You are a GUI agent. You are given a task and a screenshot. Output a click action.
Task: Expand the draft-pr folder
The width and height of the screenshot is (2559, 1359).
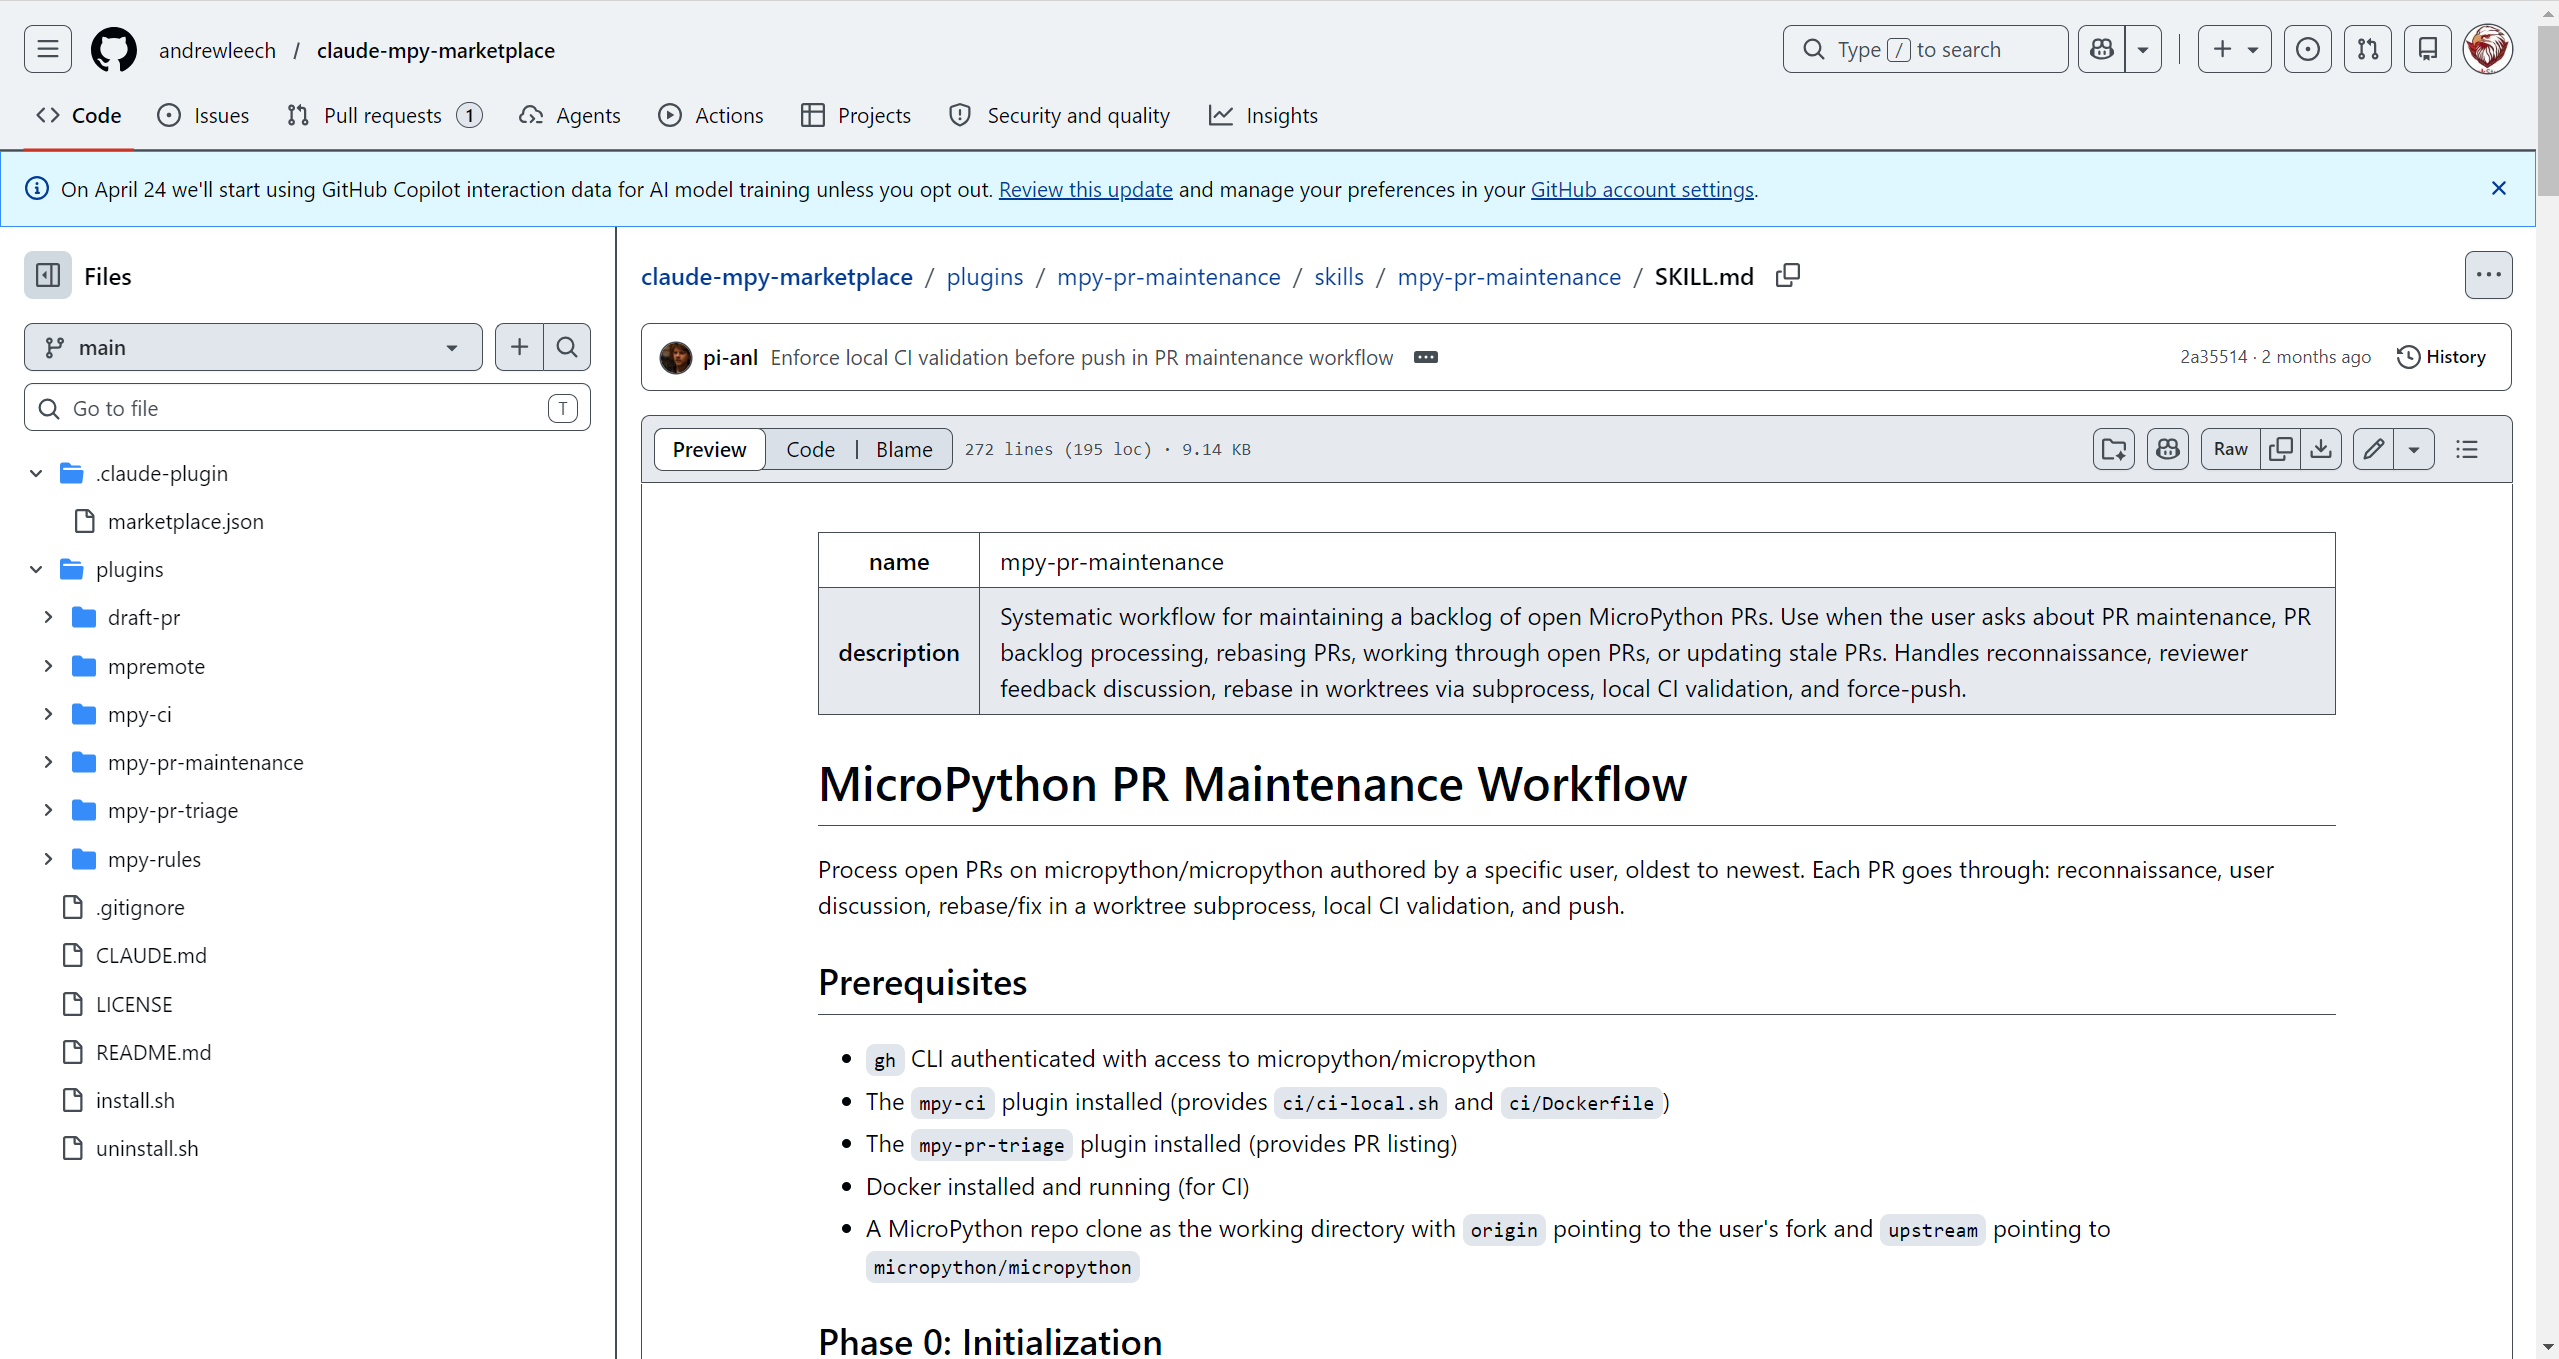[48, 617]
